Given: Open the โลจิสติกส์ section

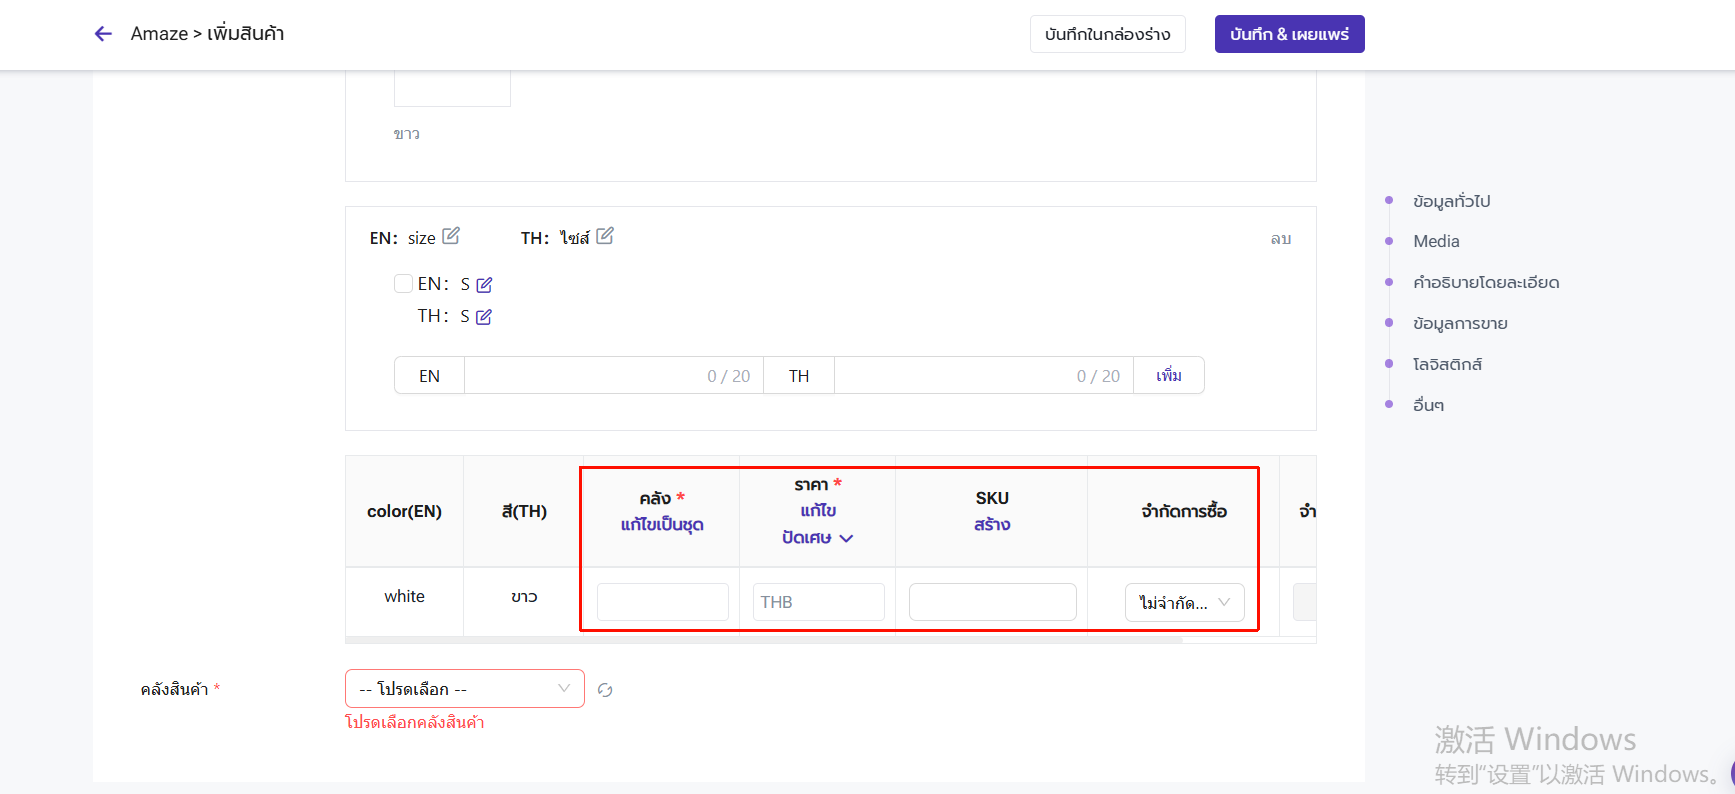Looking at the screenshot, I should (x=1447, y=364).
